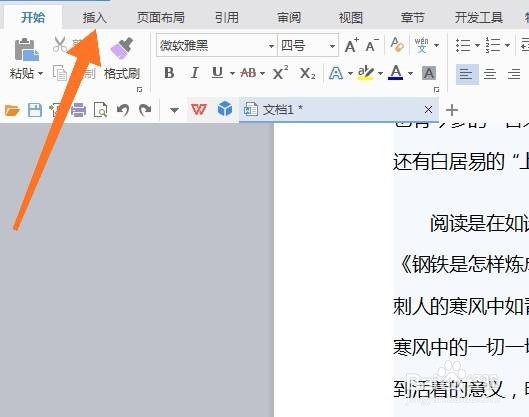Switch to the 视图 tab
Viewport: 529px width, 417px height.
point(351,18)
